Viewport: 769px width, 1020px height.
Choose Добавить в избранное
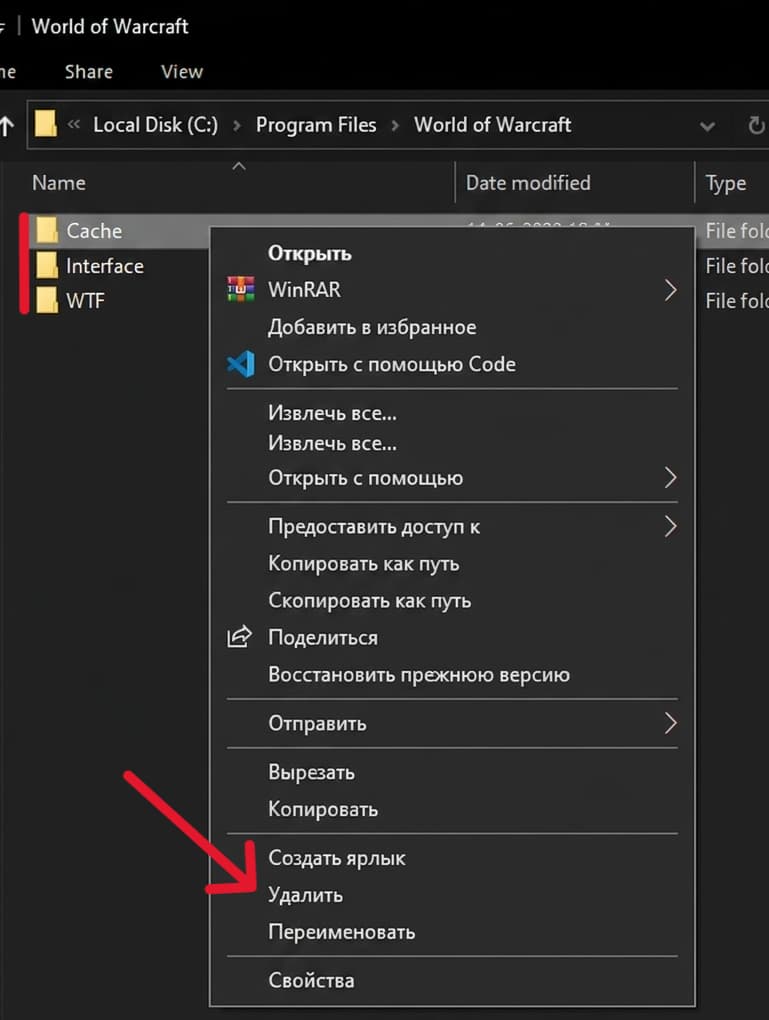tap(372, 327)
